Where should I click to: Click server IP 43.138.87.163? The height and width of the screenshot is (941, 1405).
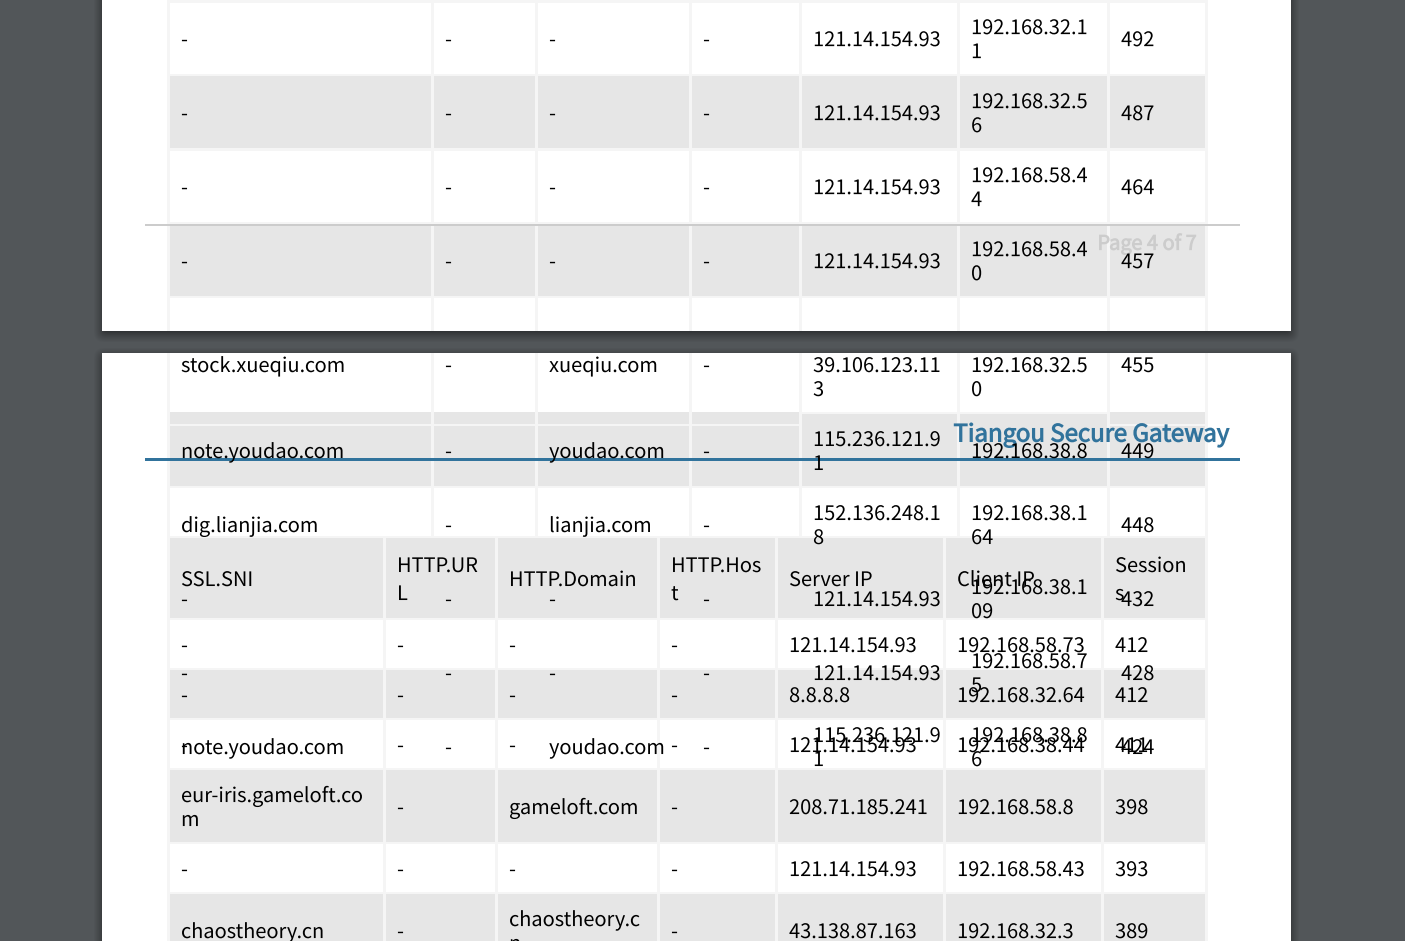pos(852,930)
